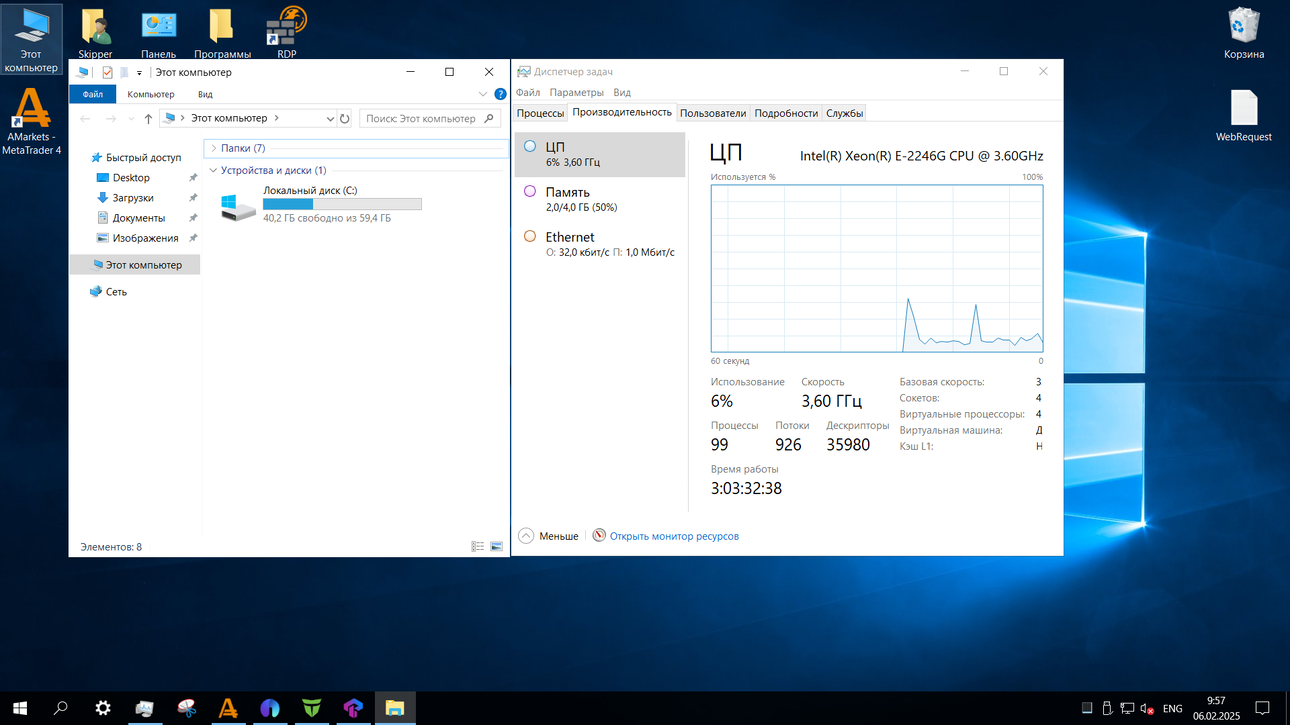Screen dimensions: 1290x725
Task: Click the network tray icon
Action: click(x=1127, y=708)
